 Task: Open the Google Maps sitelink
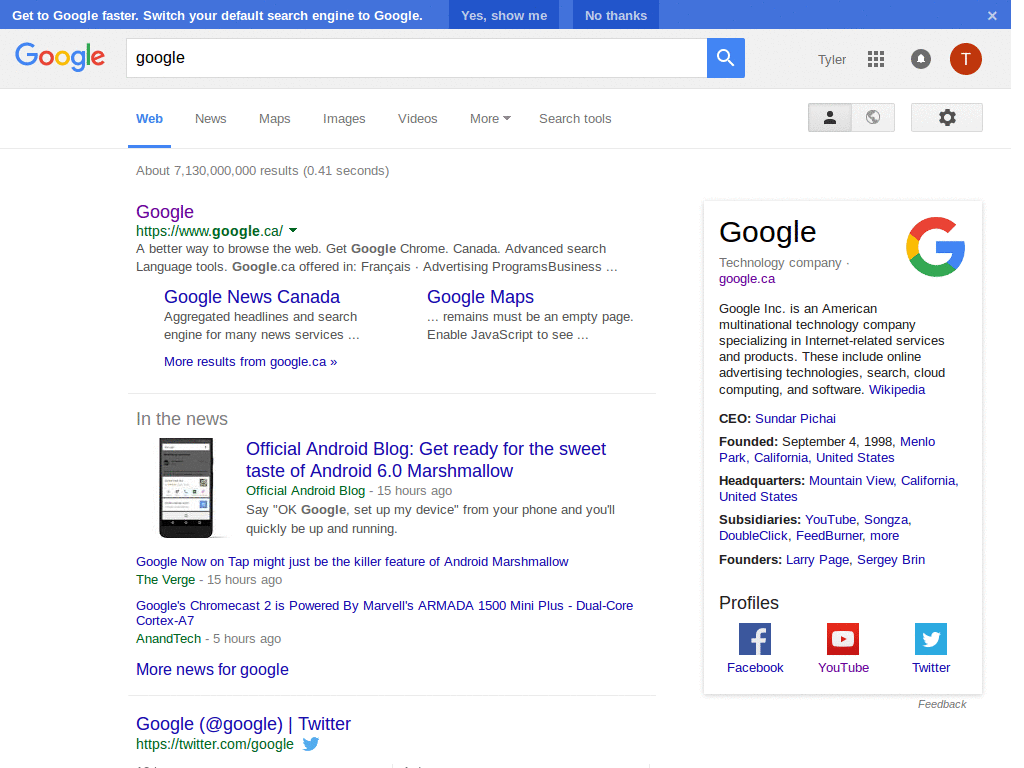(x=480, y=296)
